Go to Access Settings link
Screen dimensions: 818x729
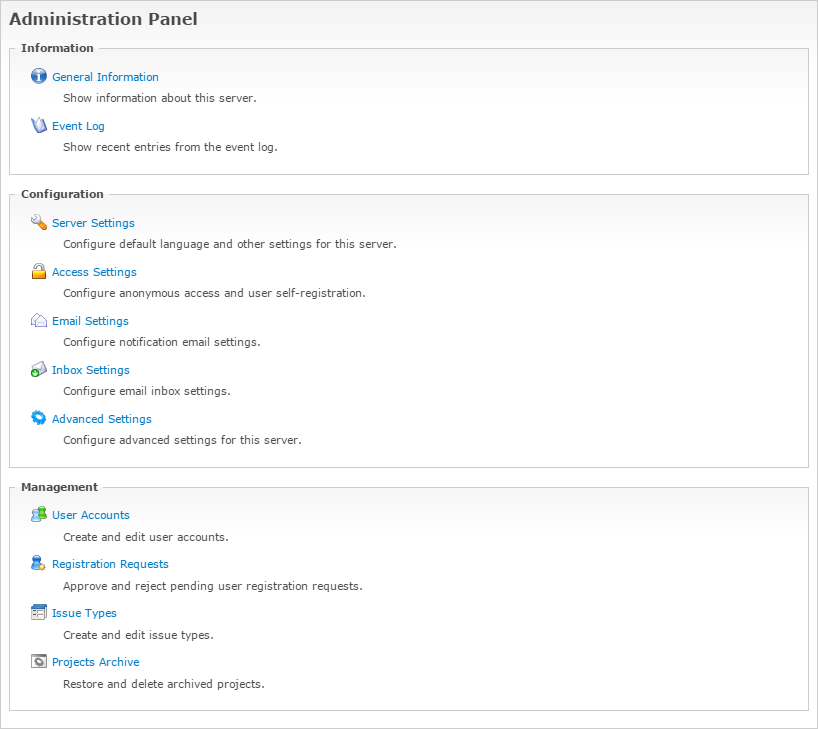click(x=94, y=272)
